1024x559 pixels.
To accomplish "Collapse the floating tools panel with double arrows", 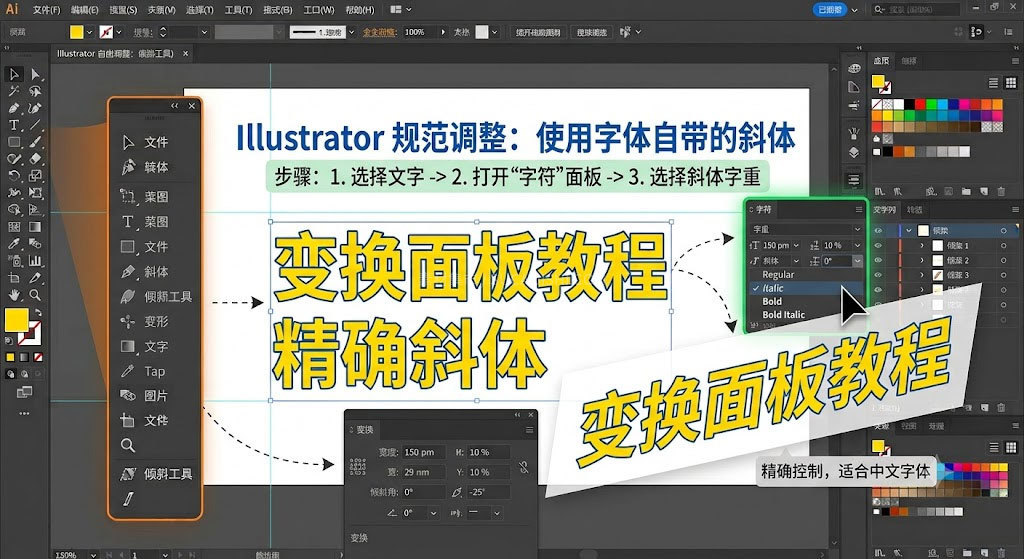I will (x=174, y=106).
